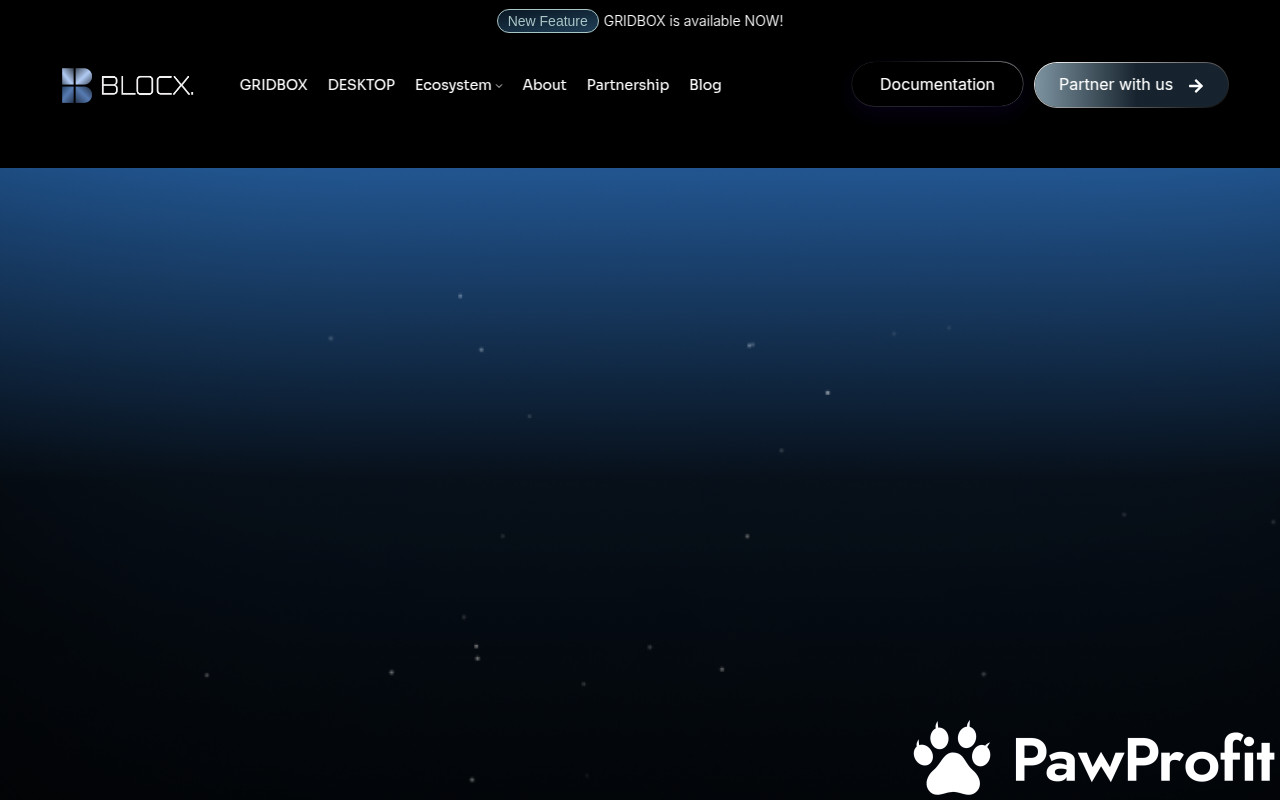Click the Partner with us text
1280x800 pixels.
1115,85
